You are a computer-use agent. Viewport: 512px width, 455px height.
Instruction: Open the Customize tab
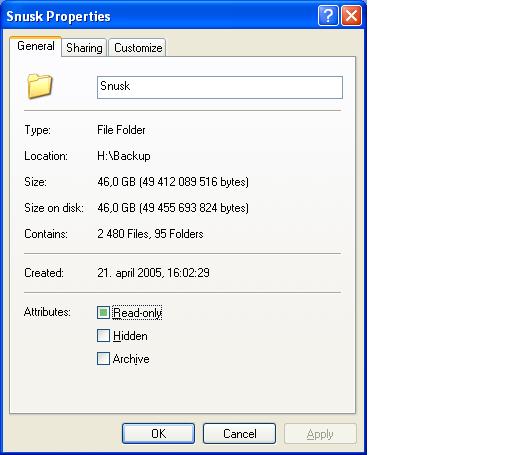pyautogui.click(x=138, y=48)
